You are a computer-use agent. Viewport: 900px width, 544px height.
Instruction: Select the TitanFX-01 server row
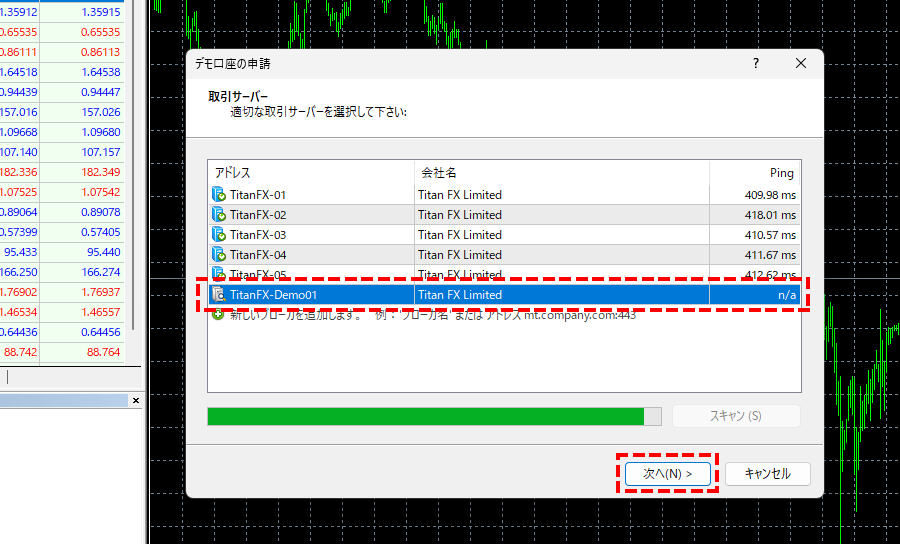coord(505,195)
